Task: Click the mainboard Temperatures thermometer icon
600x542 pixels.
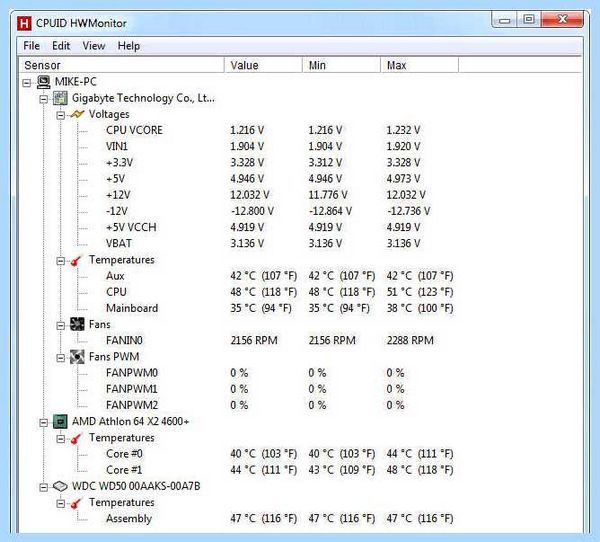Action: point(77,260)
